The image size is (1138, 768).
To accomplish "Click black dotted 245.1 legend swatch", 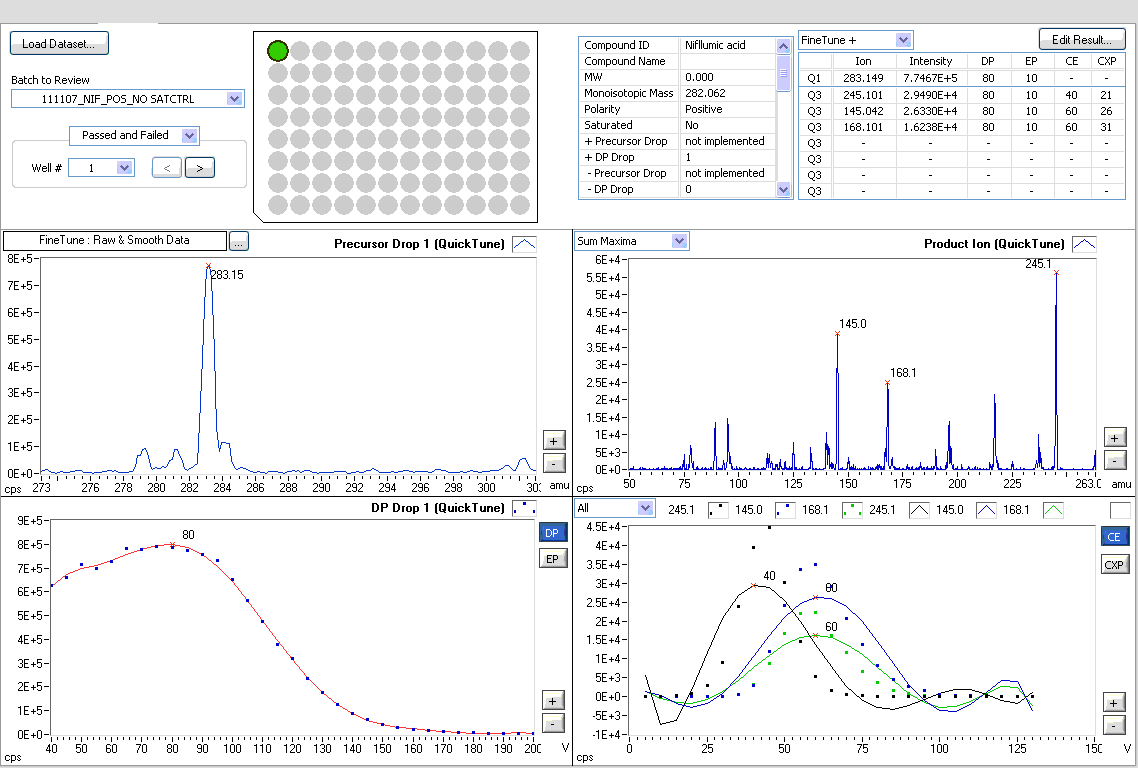I will pos(719,510).
